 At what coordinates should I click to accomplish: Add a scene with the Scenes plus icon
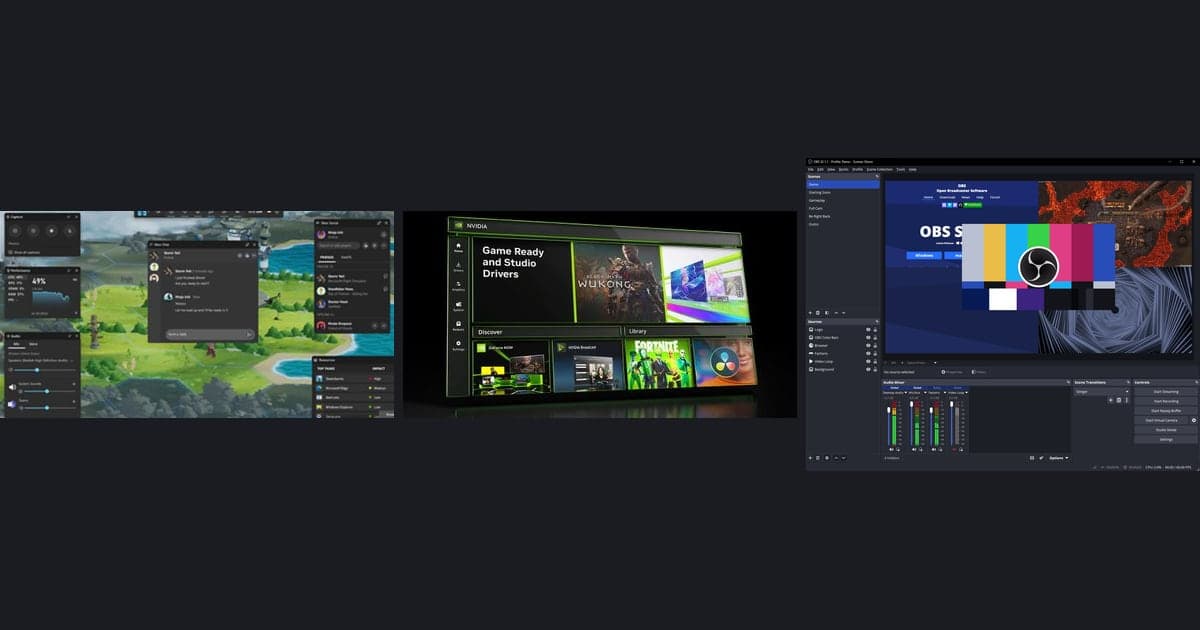tap(810, 313)
